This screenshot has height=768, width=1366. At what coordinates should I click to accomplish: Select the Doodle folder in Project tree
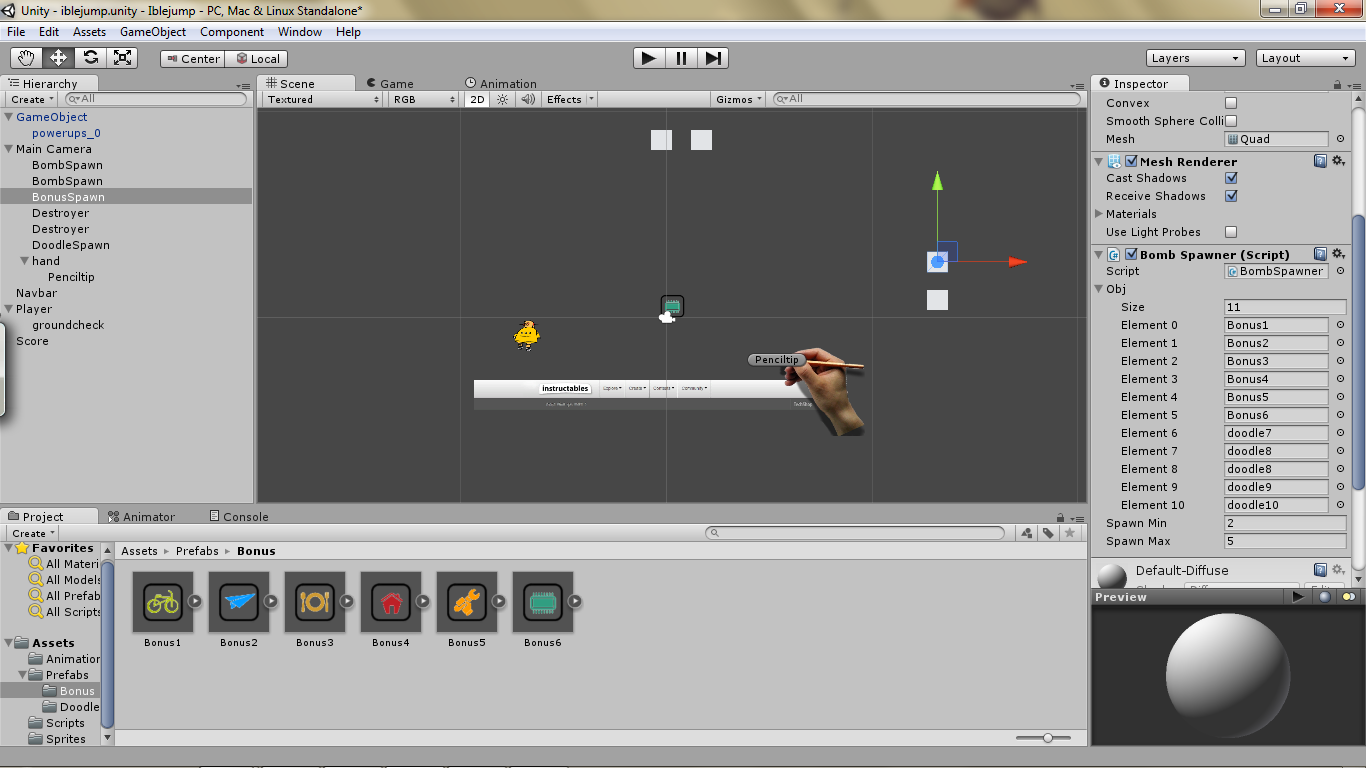[79, 707]
